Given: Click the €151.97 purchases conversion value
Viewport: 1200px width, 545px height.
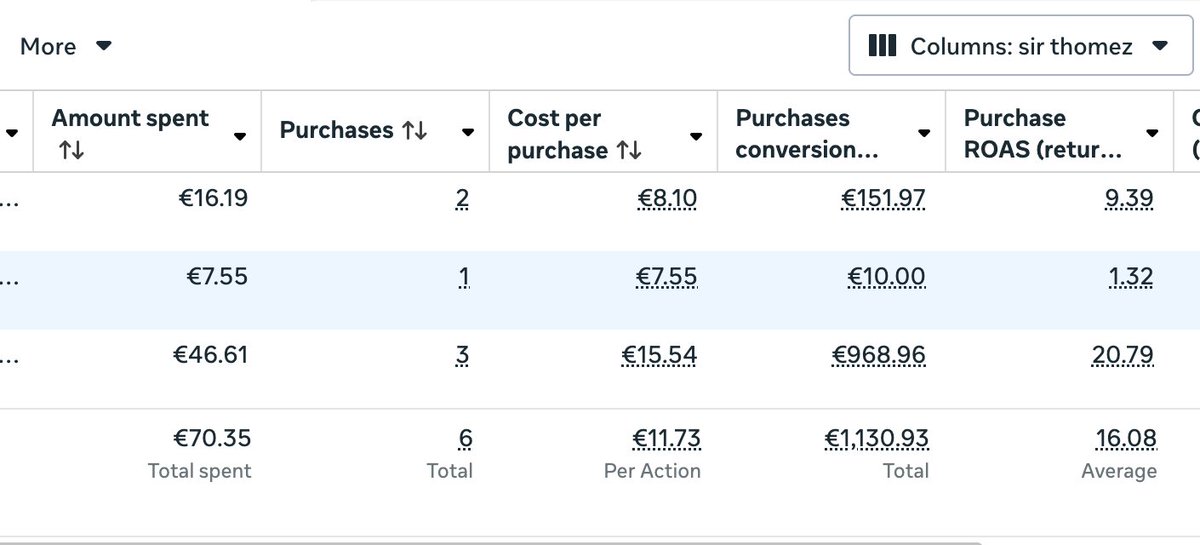Looking at the screenshot, I should [x=883, y=199].
